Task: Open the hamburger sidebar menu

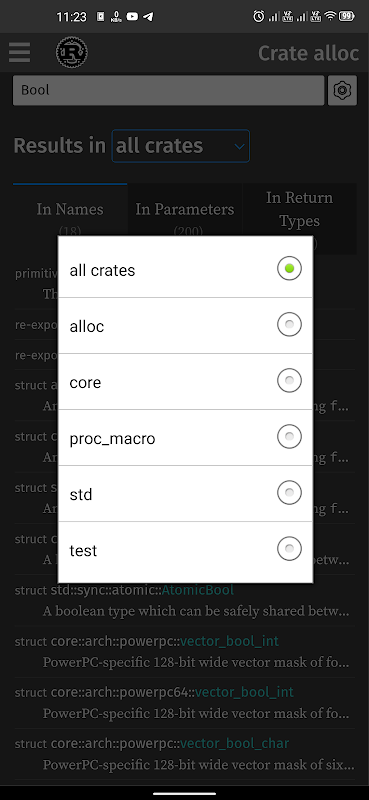Action: [19, 53]
